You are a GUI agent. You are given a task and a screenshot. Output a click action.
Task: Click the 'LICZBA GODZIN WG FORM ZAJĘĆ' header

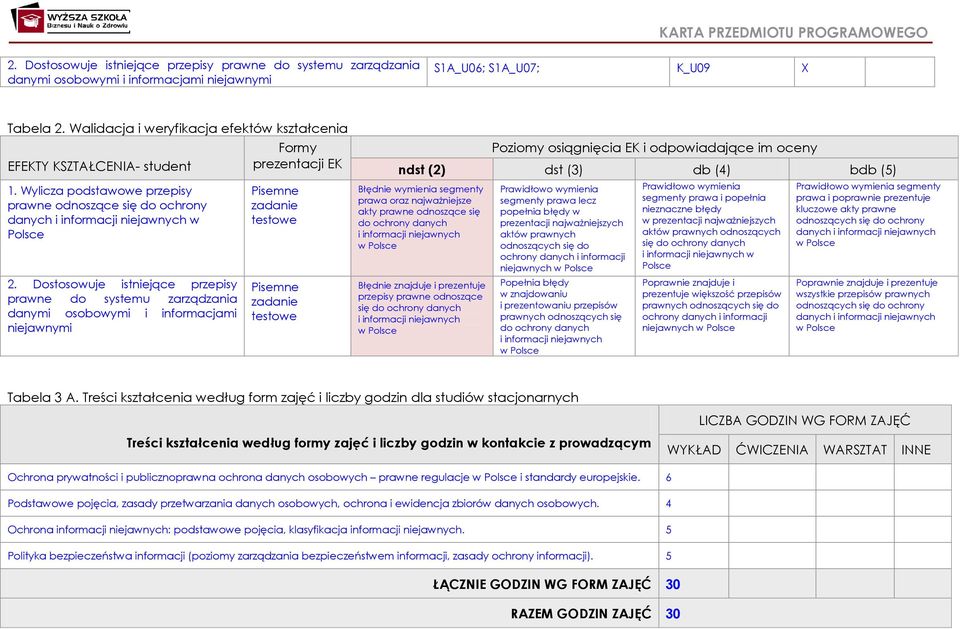pyautogui.click(x=804, y=420)
